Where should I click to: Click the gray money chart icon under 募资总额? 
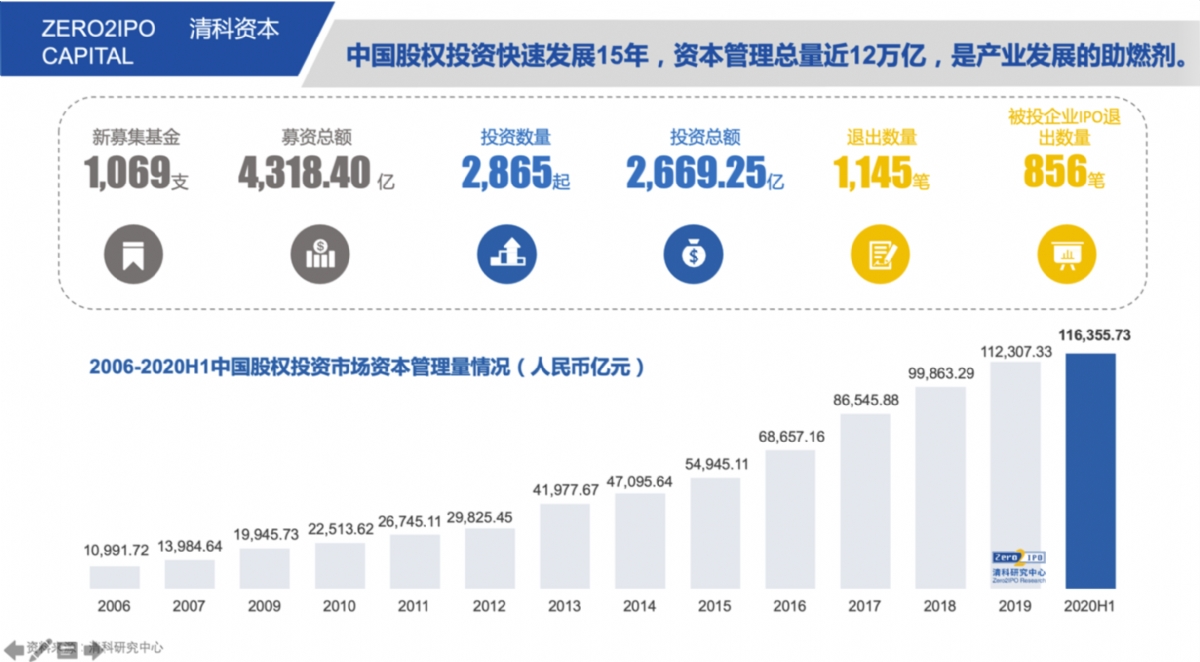[x=320, y=254]
